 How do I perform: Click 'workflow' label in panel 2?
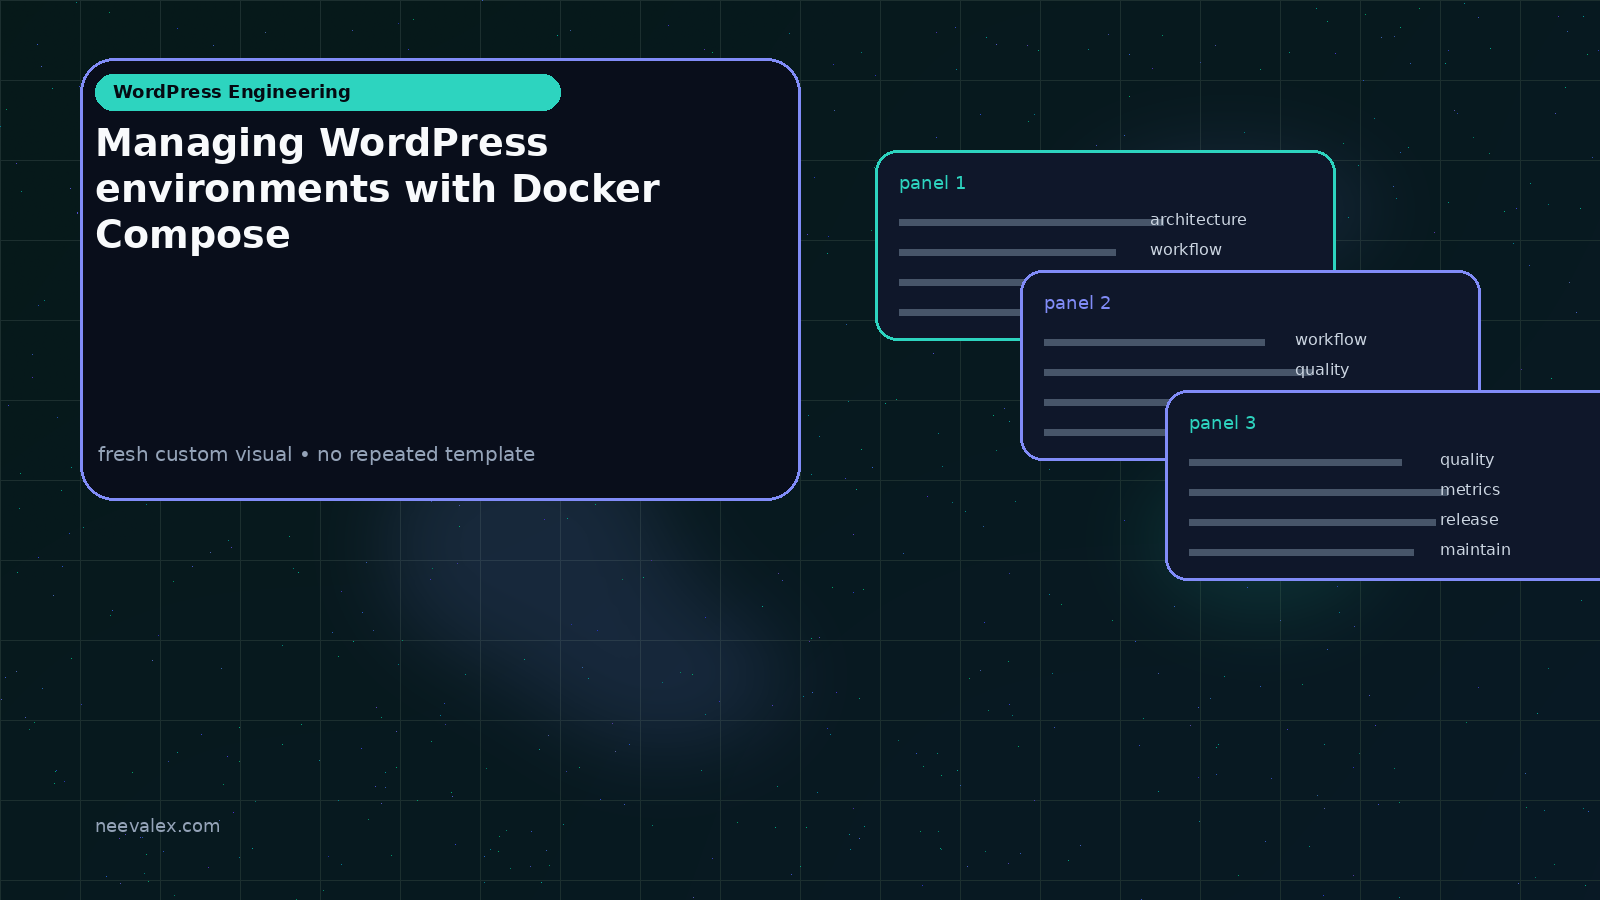point(1331,340)
